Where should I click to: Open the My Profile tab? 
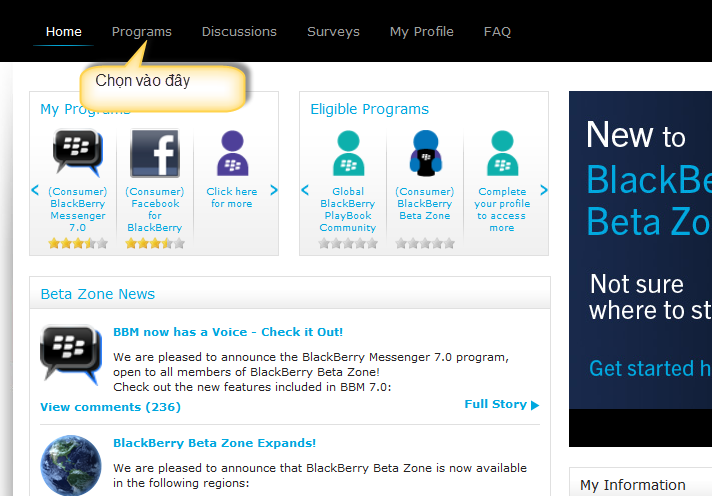[422, 31]
